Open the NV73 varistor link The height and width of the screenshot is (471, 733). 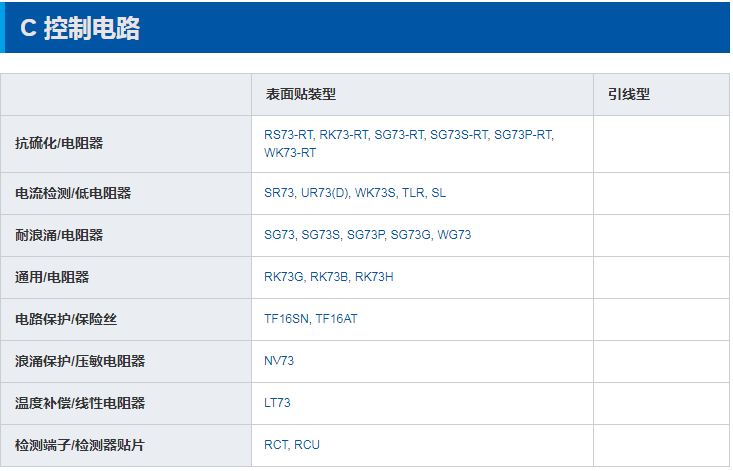[x=279, y=361]
